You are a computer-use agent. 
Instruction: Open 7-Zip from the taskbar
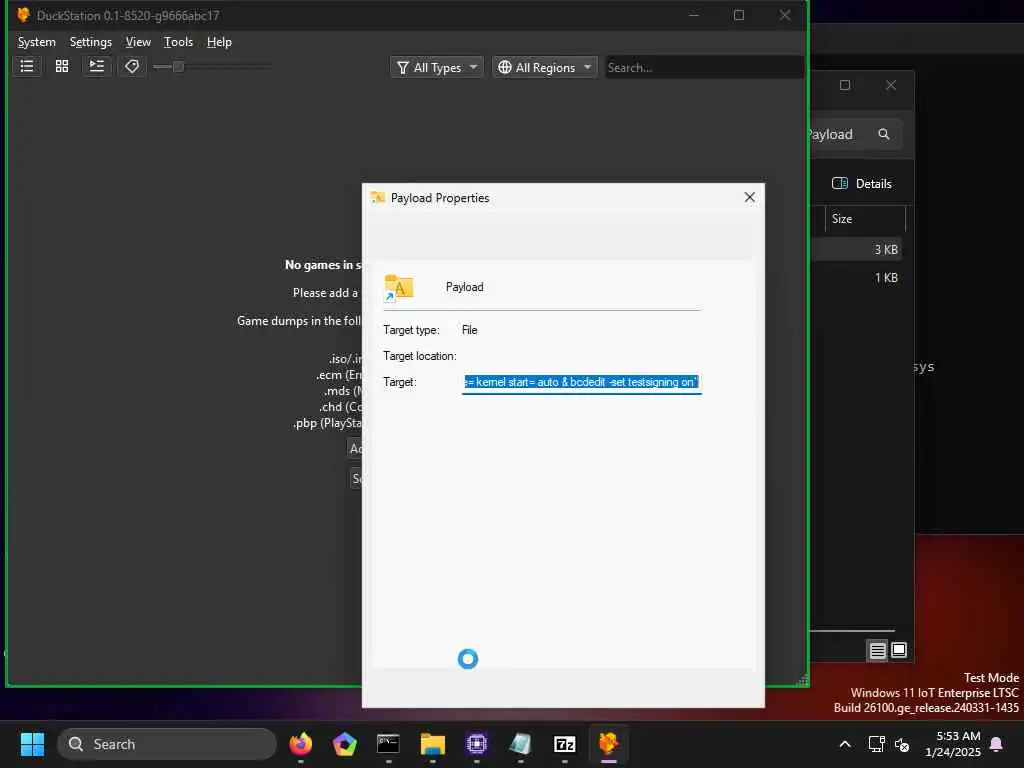564,744
